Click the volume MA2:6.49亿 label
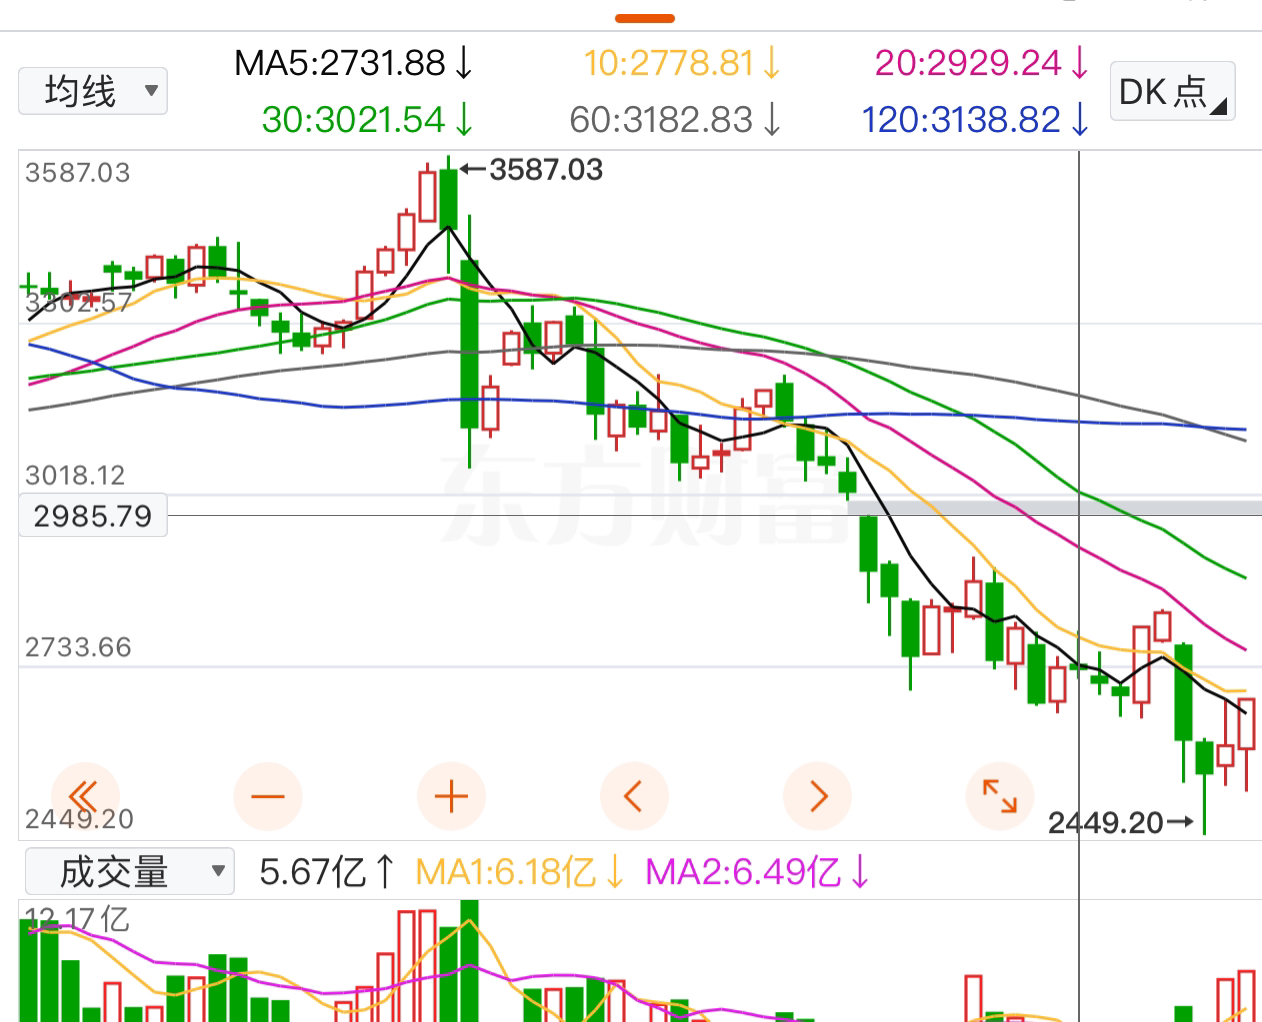This screenshot has height=1022, width=1262. point(757,872)
